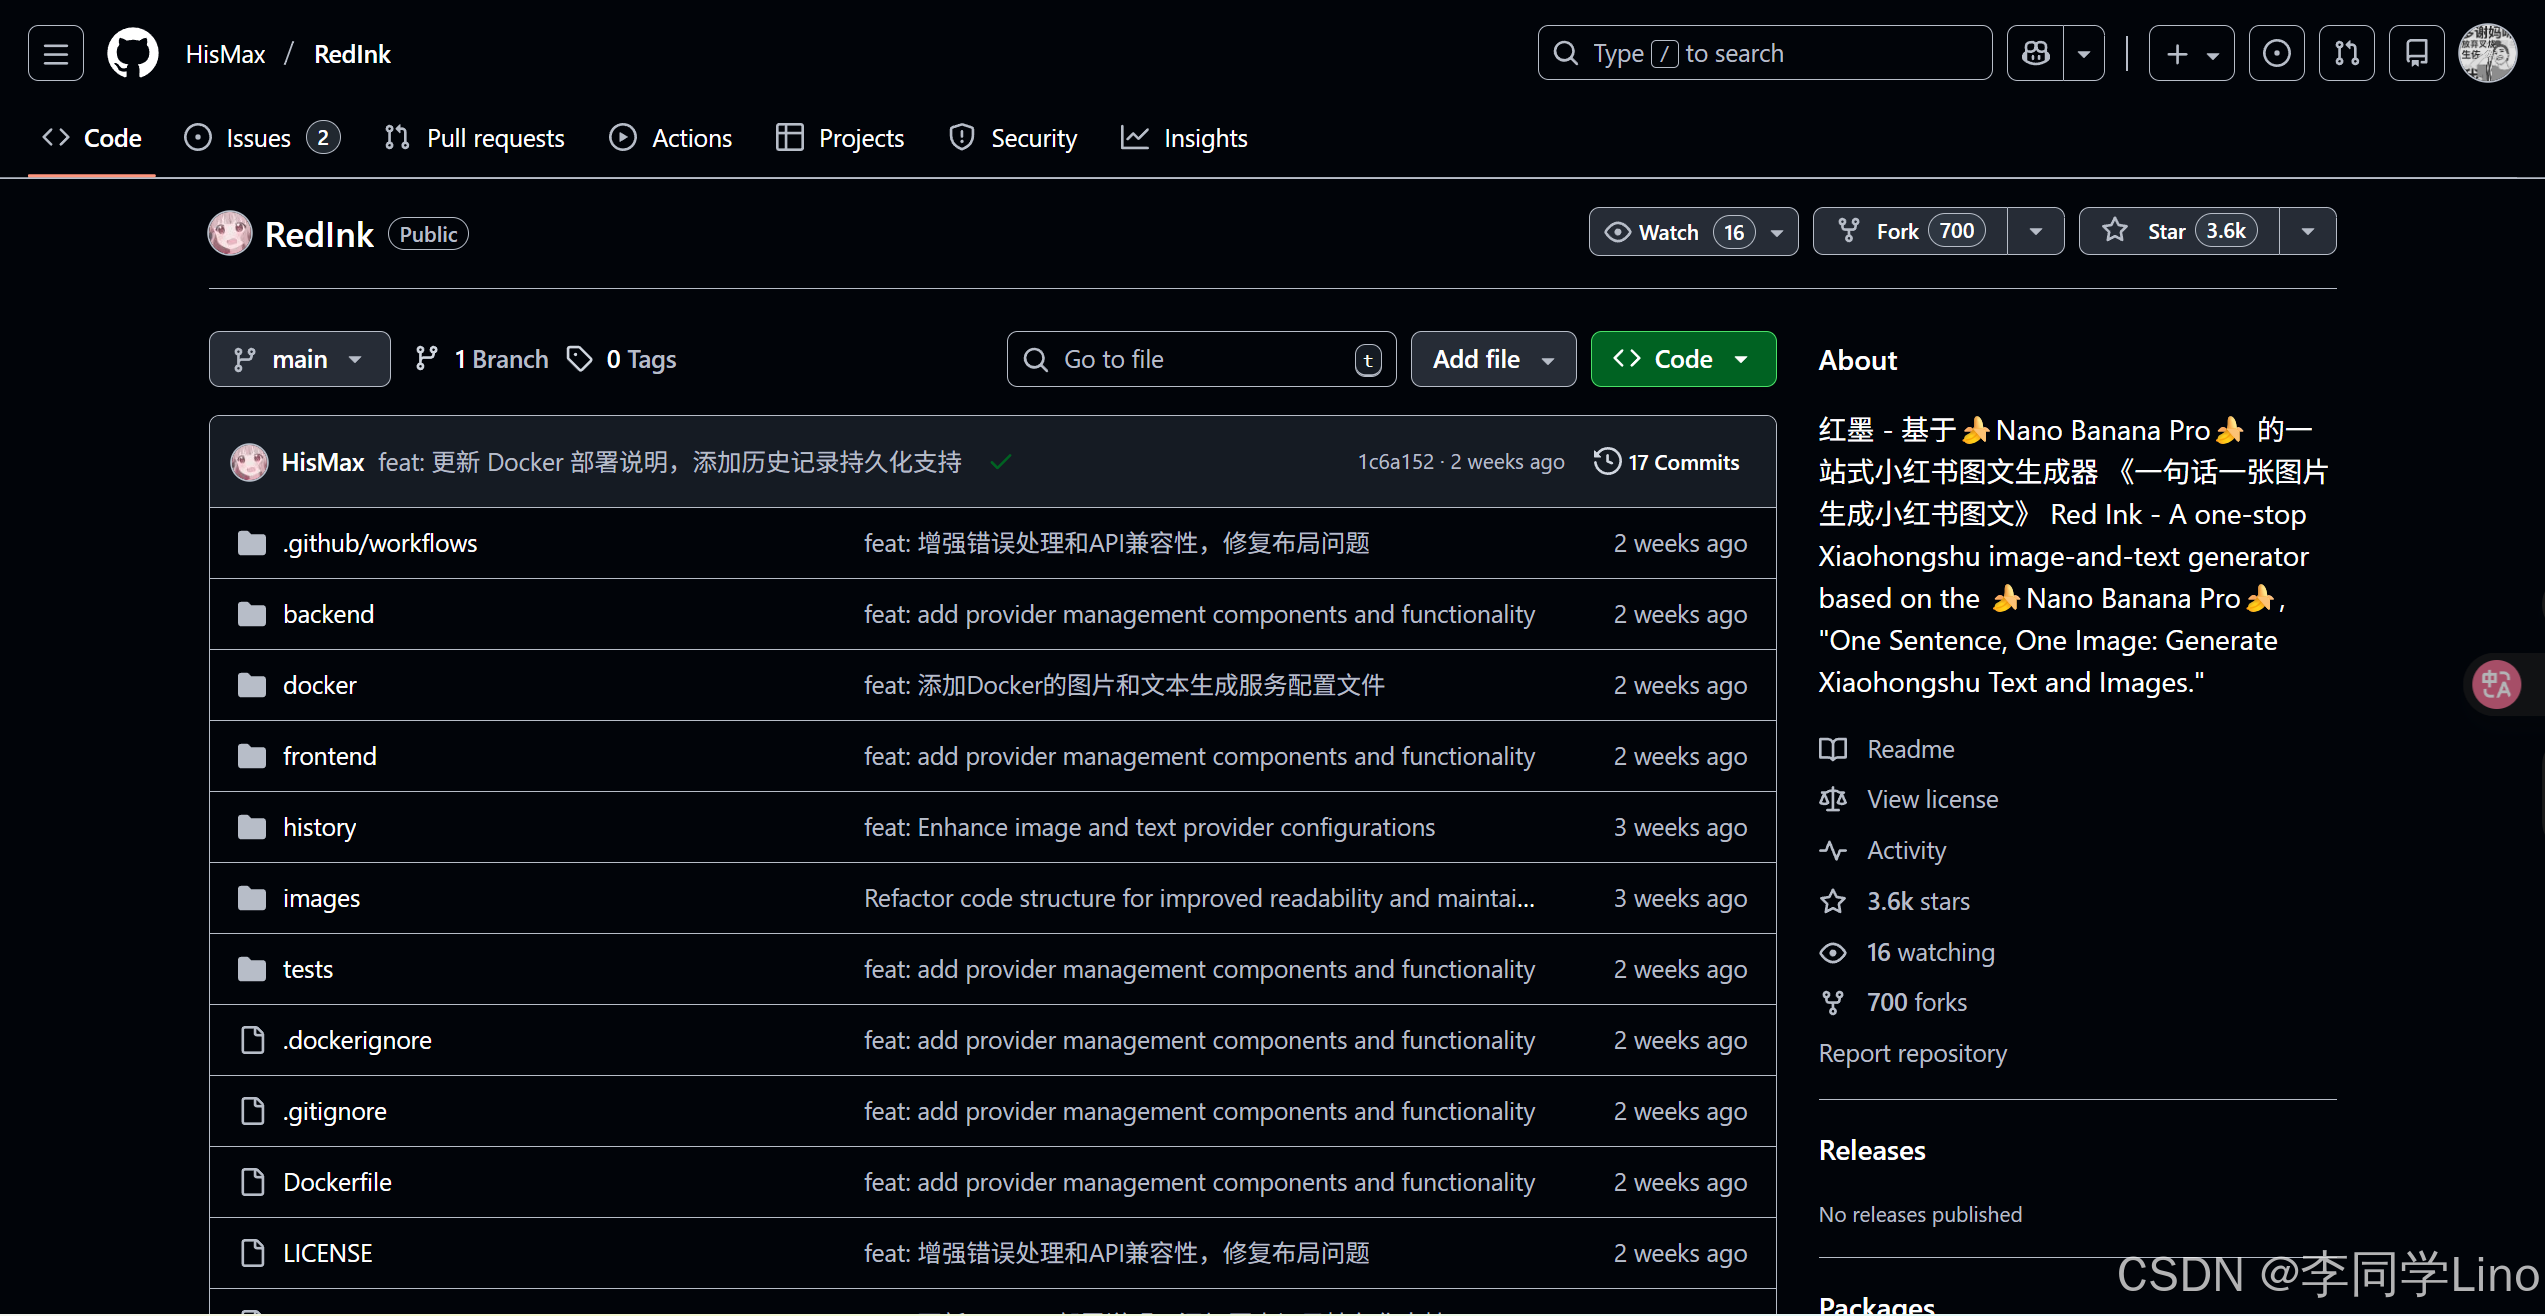Open the user profile avatar menu
The height and width of the screenshot is (1316, 2545).
point(2487,54)
